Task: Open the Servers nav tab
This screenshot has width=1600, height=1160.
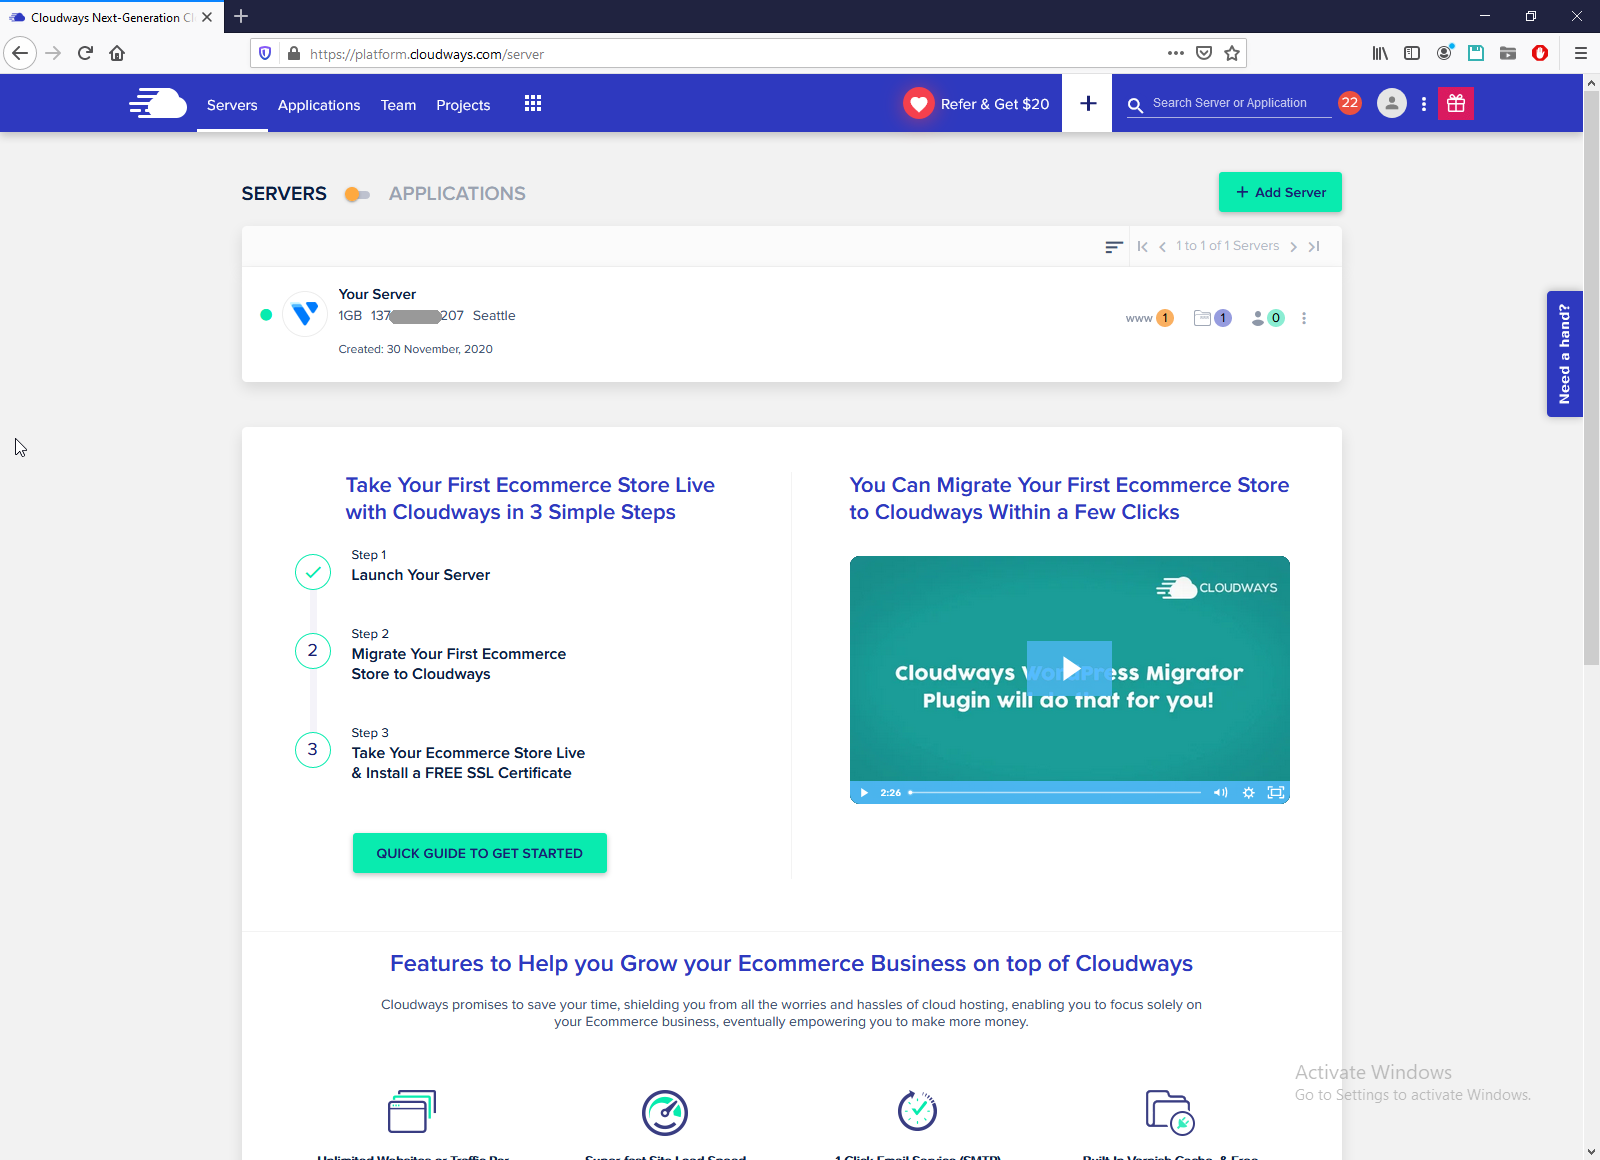Action: pyautogui.click(x=232, y=105)
